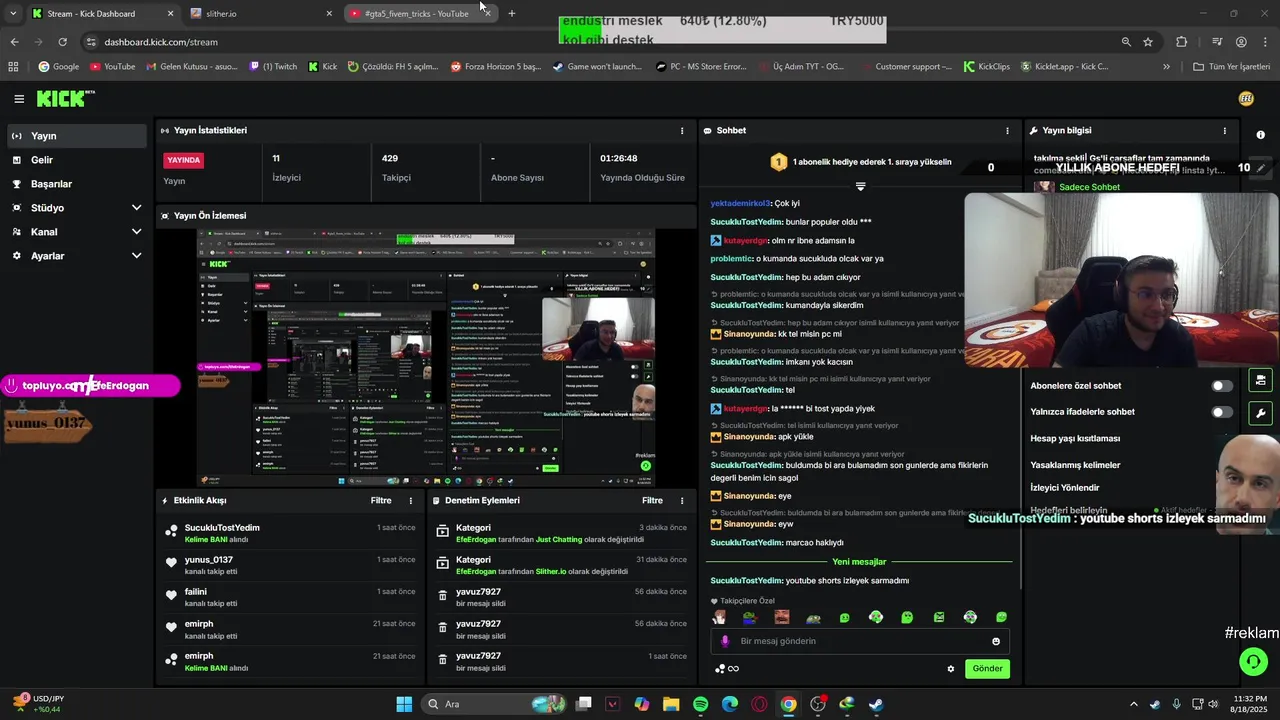1280x720 pixels.
Task: Open Etkinlik Akışı three-dot menu
Action: tap(410, 501)
